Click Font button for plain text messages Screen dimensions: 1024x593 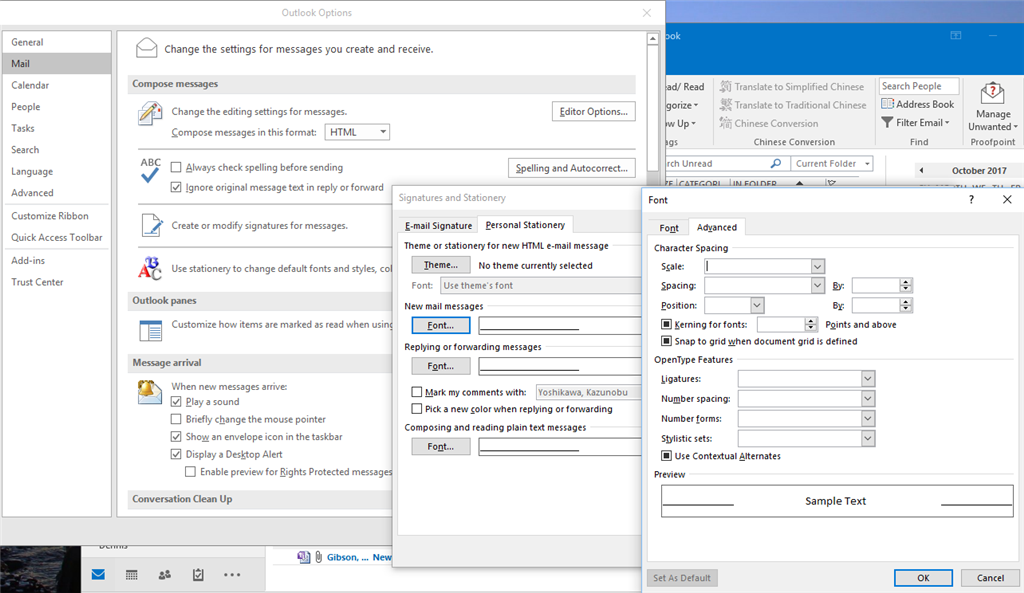pyautogui.click(x=441, y=447)
